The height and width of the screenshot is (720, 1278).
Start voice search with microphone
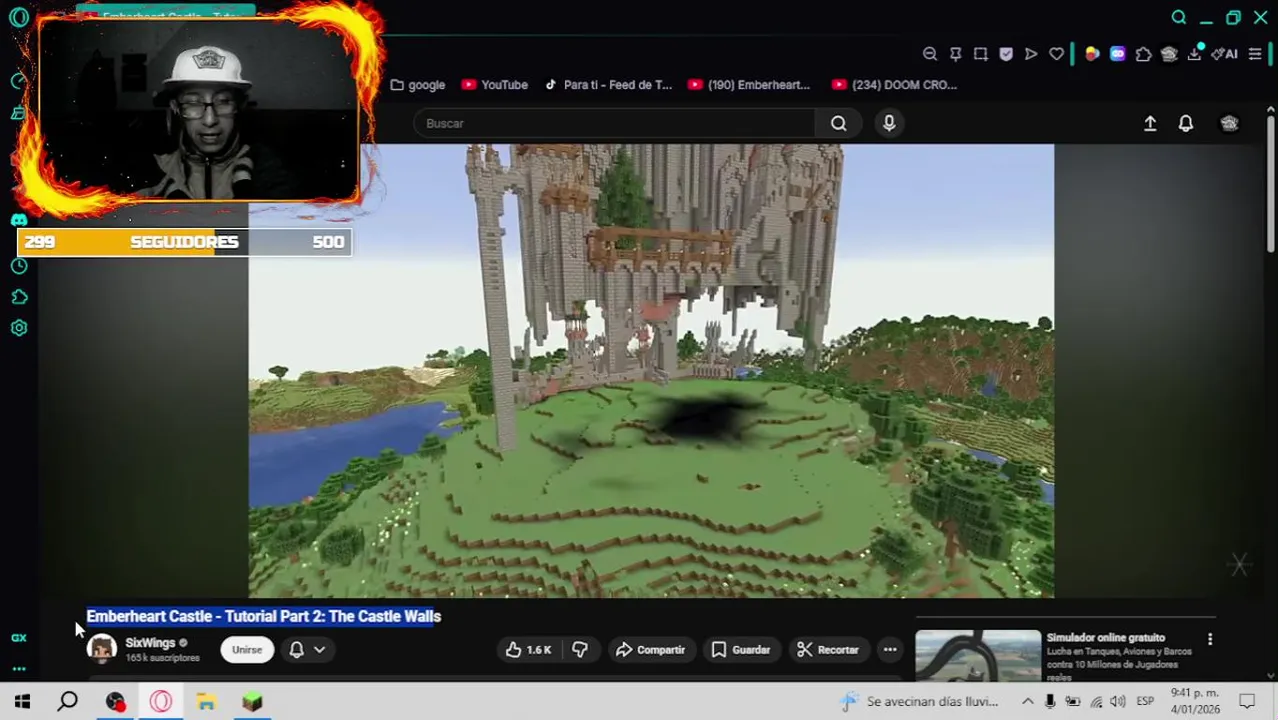[889, 123]
